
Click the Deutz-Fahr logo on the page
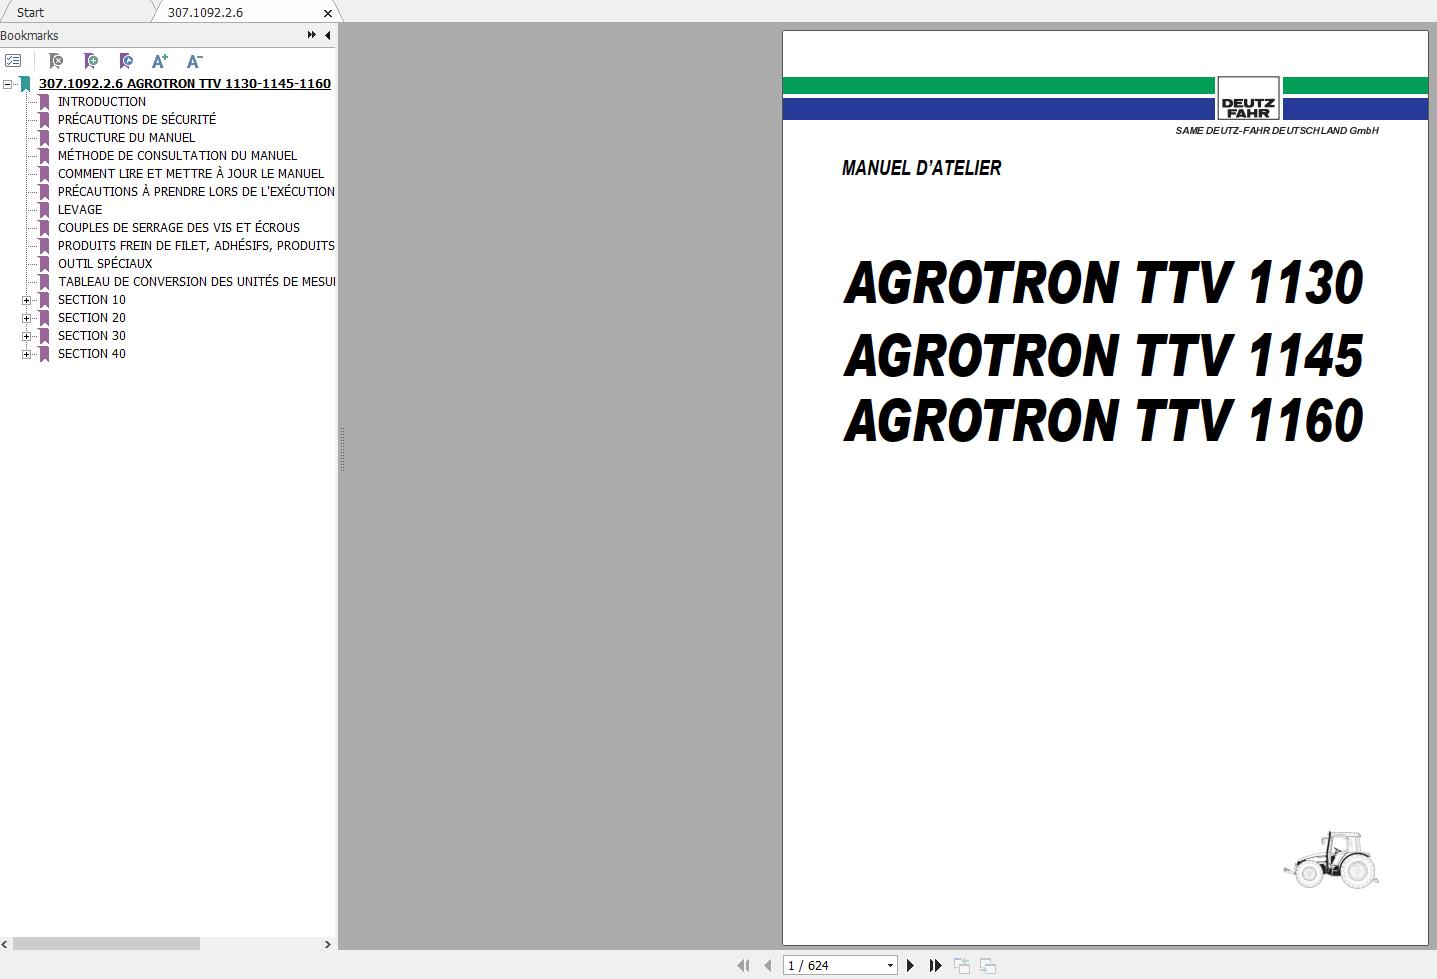(x=1248, y=98)
